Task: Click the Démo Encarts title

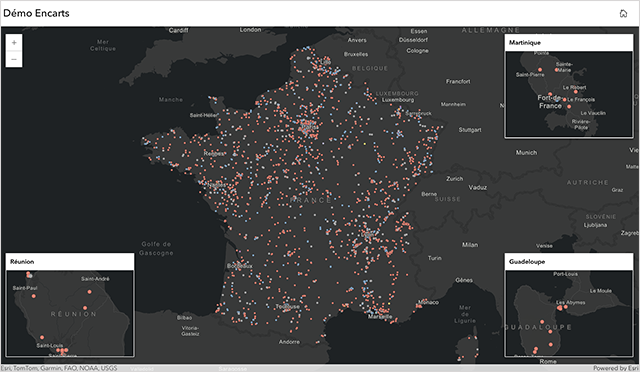Action: point(36,13)
